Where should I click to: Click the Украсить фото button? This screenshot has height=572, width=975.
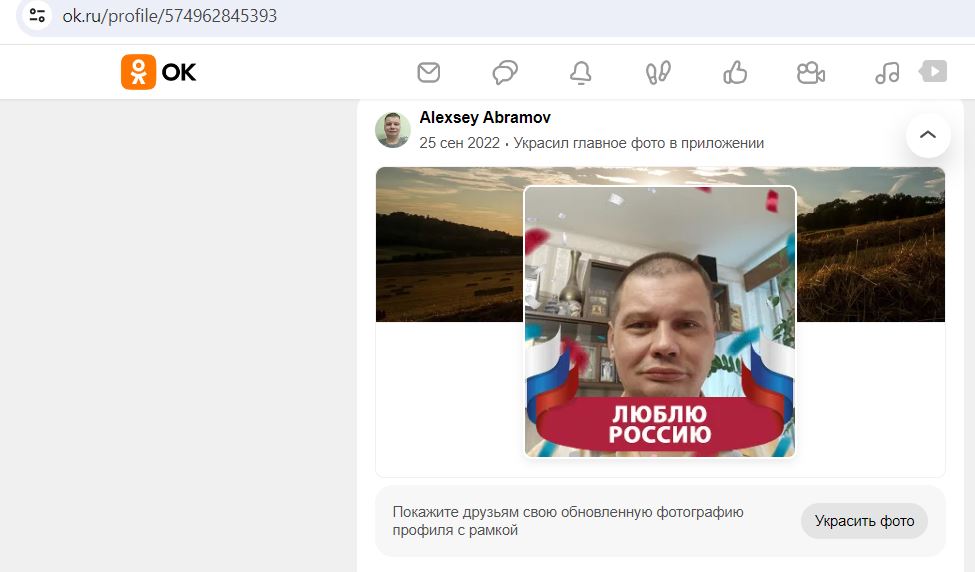tap(864, 521)
